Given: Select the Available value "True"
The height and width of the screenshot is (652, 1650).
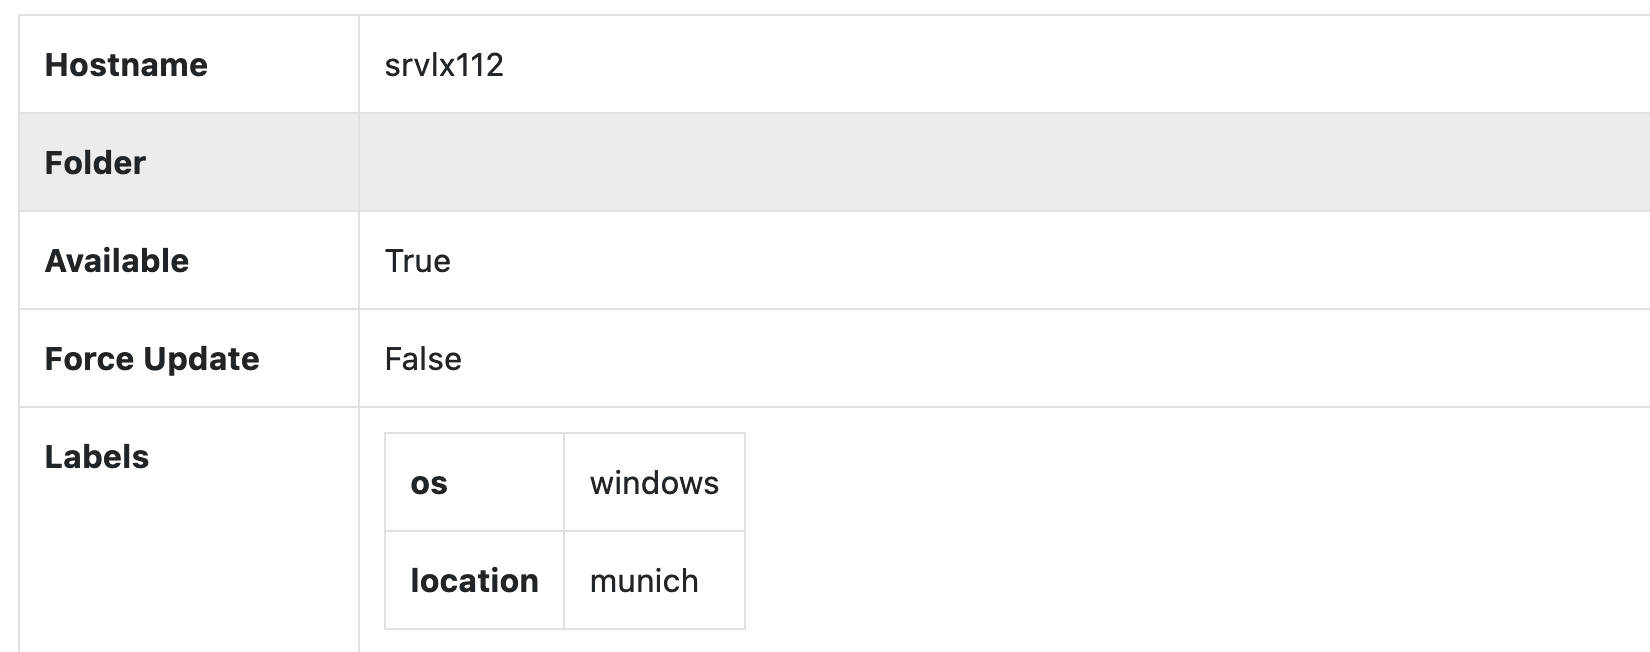Looking at the screenshot, I should (418, 261).
